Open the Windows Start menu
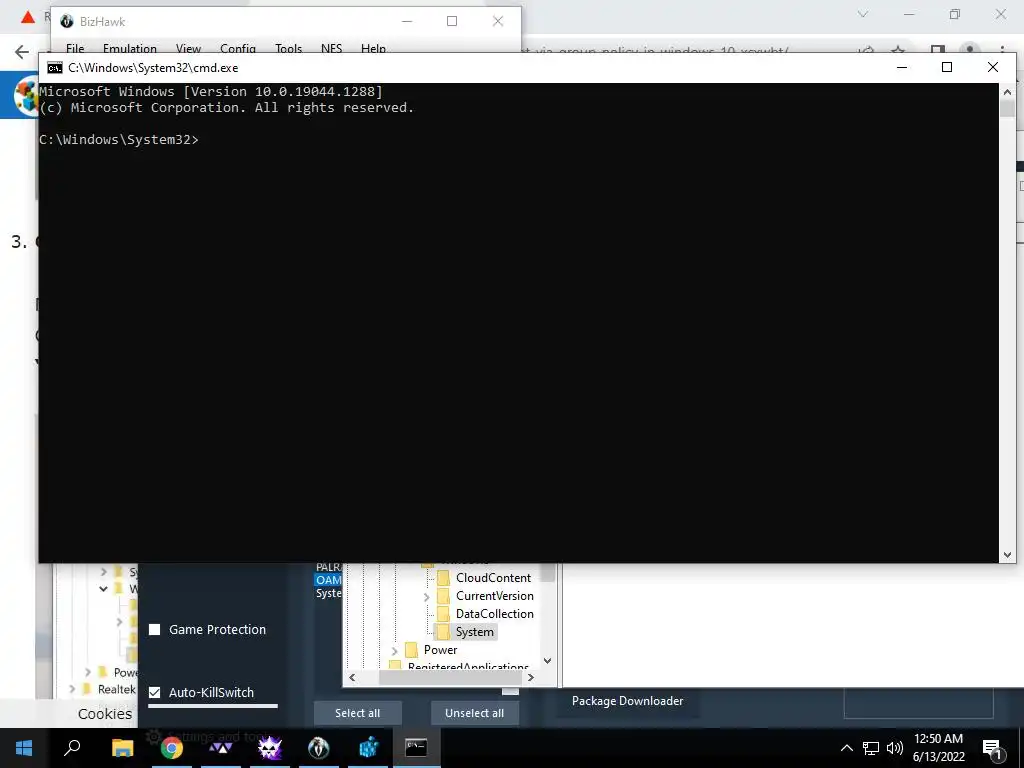Viewport: 1024px width, 768px height. point(24,748)
